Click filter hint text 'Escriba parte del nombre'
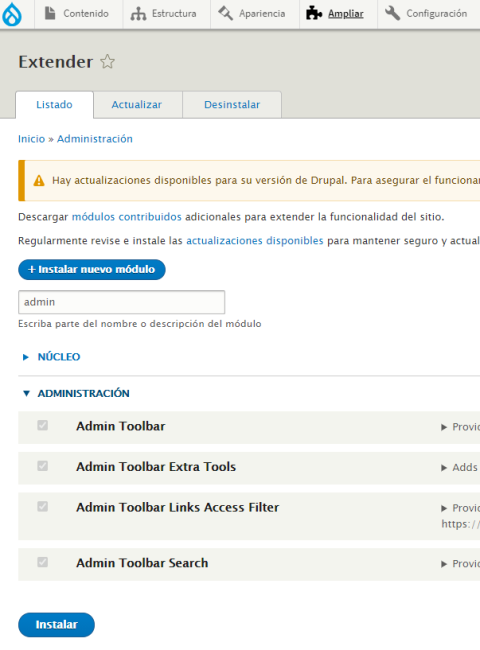 click(140, 324)
